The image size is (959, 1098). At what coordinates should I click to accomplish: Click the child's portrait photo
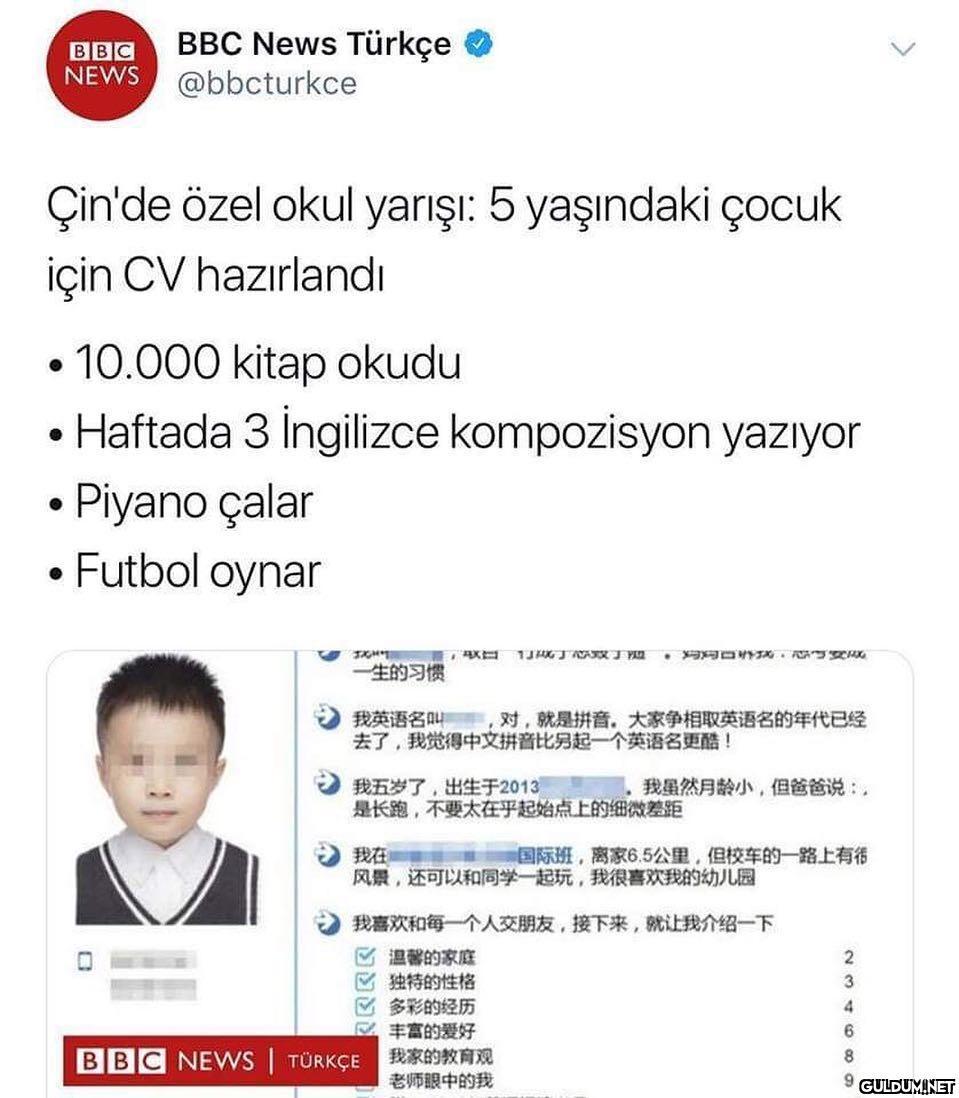pyautogui.click(x=167, y=790)
